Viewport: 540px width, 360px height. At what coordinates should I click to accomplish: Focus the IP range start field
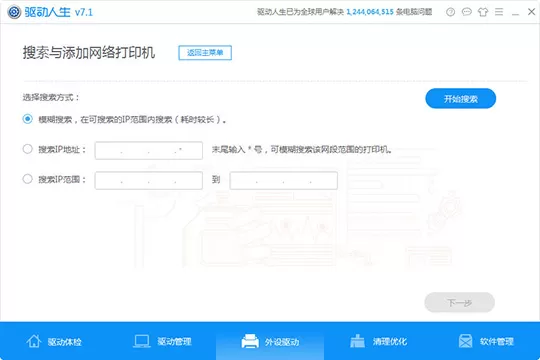[x=149, y=181]
